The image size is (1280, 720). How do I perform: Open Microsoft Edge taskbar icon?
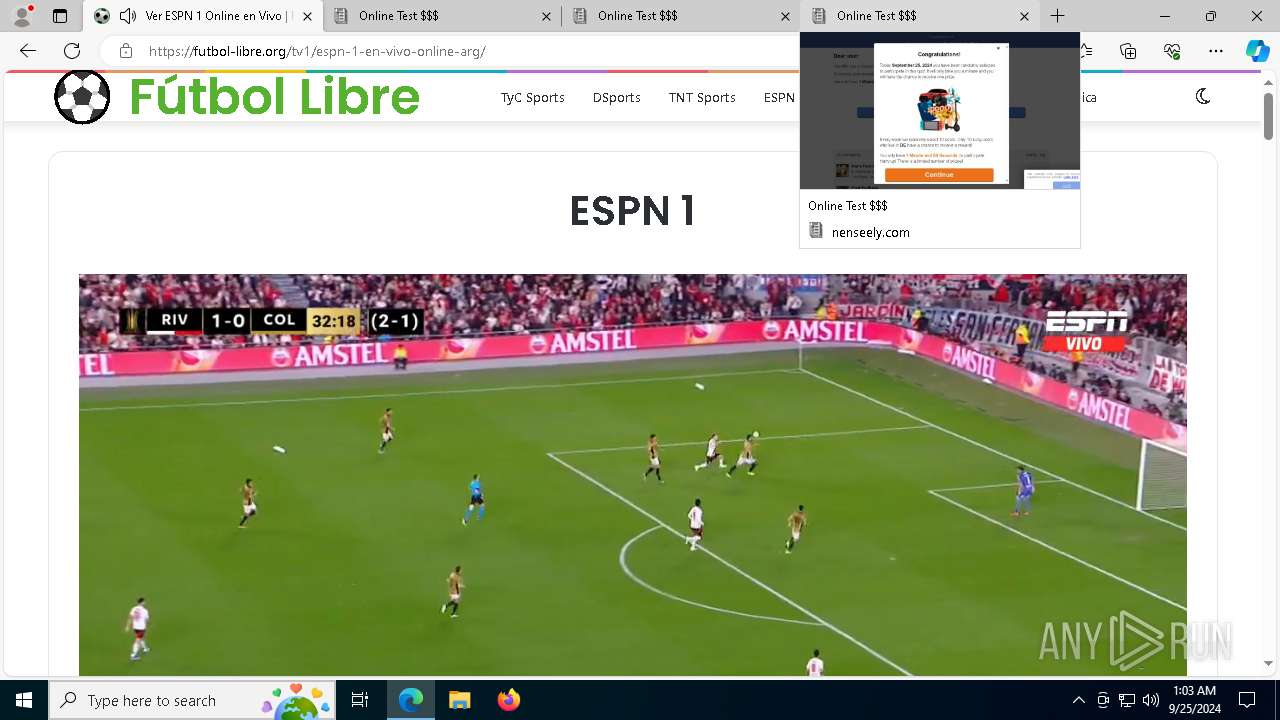click(x=411, y=700)
